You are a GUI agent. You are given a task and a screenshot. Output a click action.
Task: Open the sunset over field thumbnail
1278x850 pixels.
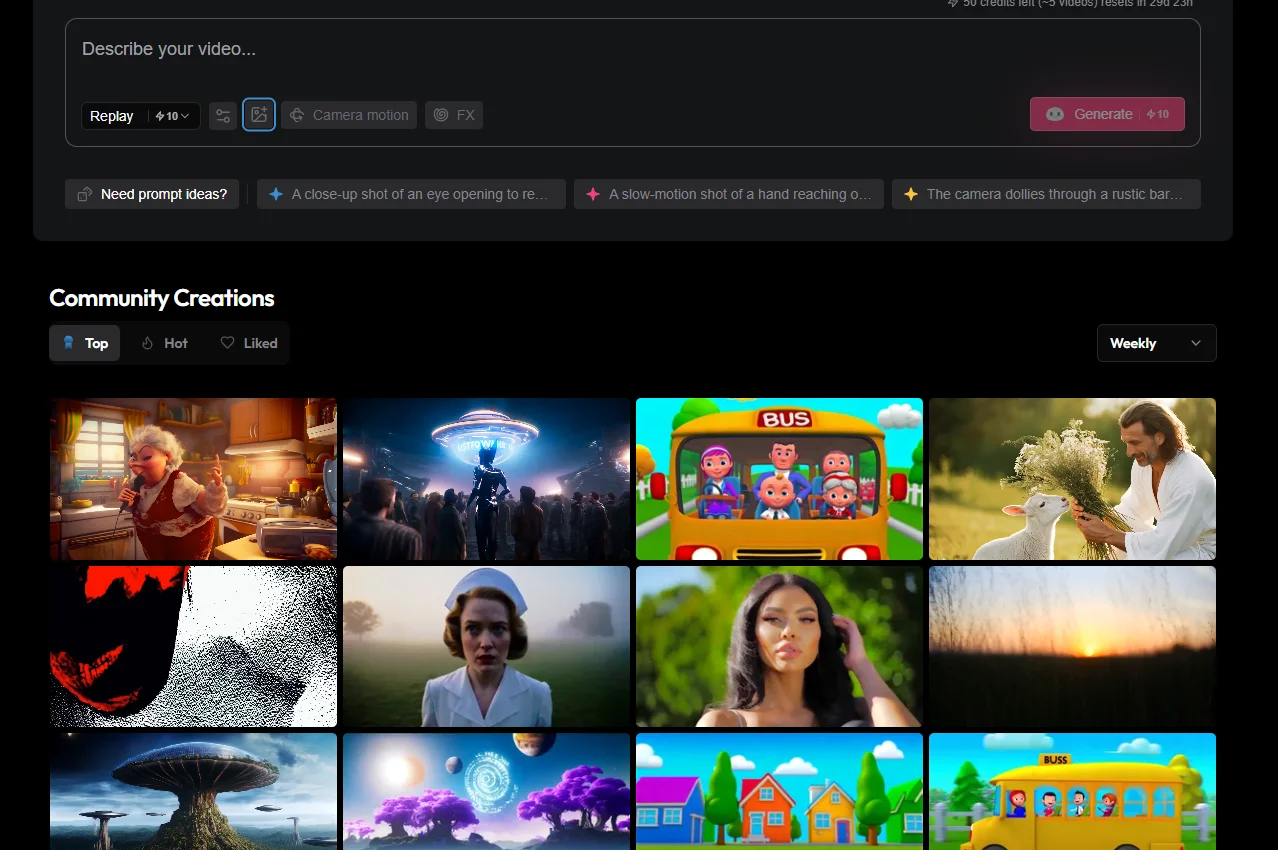coord(1072,646)
